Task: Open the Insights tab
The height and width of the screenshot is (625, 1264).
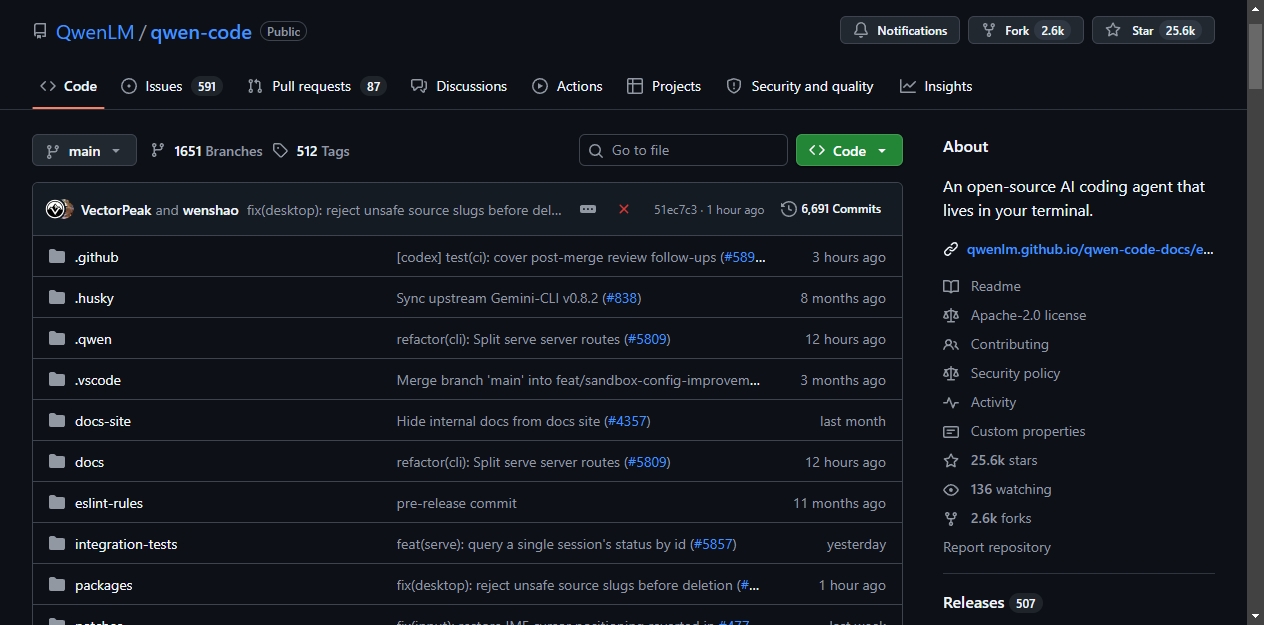Action: point(936,86)
